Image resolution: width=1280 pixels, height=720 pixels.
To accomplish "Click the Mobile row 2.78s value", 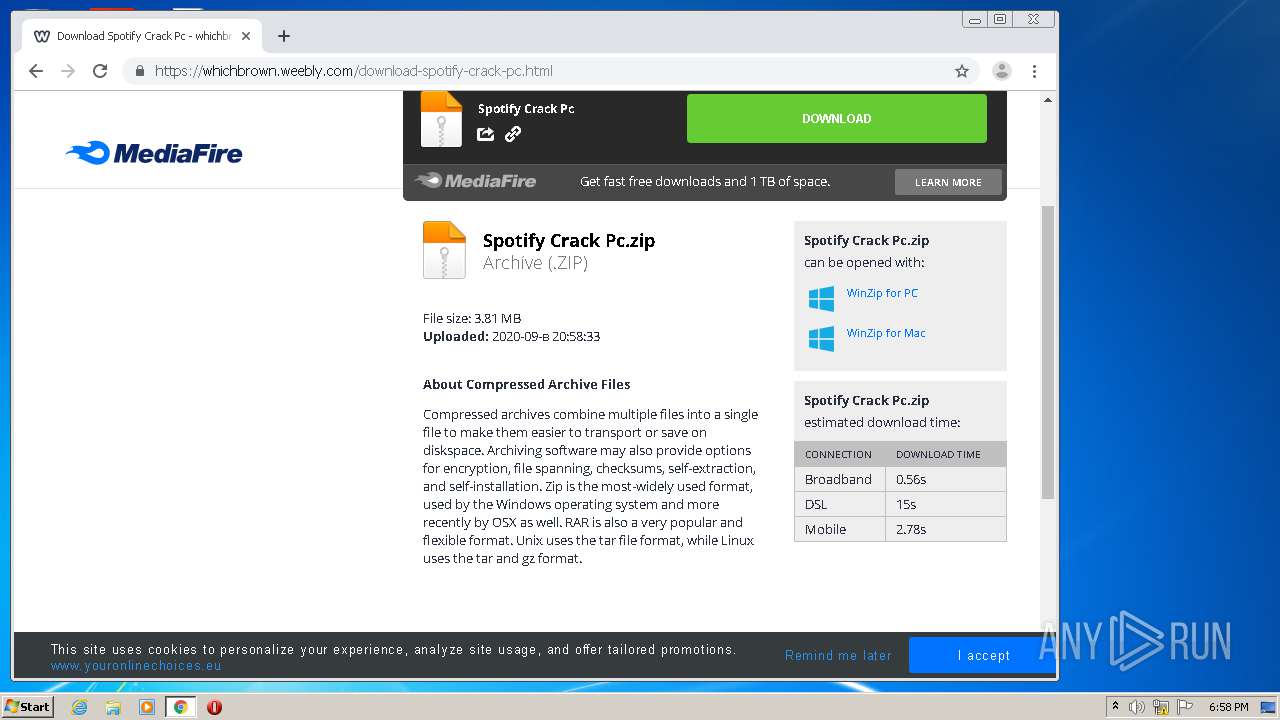I will click(911, 529).
